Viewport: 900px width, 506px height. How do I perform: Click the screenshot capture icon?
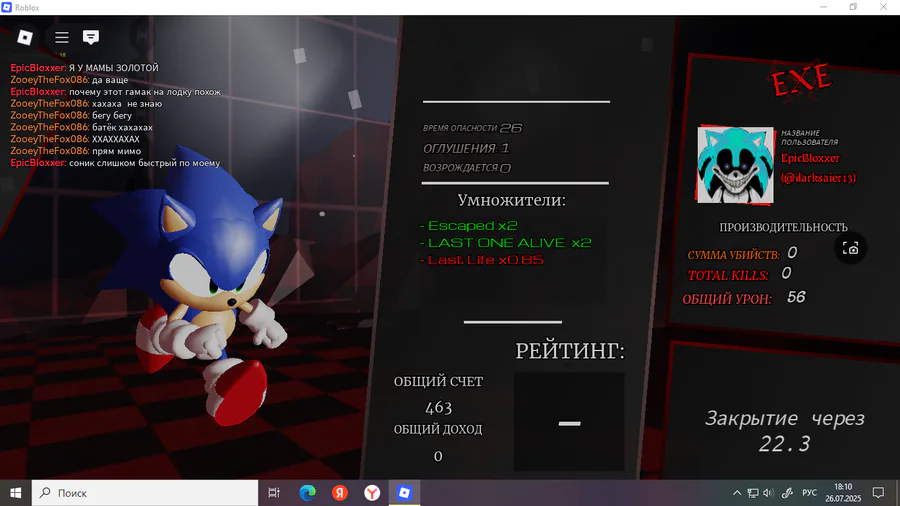coord(850,248)
